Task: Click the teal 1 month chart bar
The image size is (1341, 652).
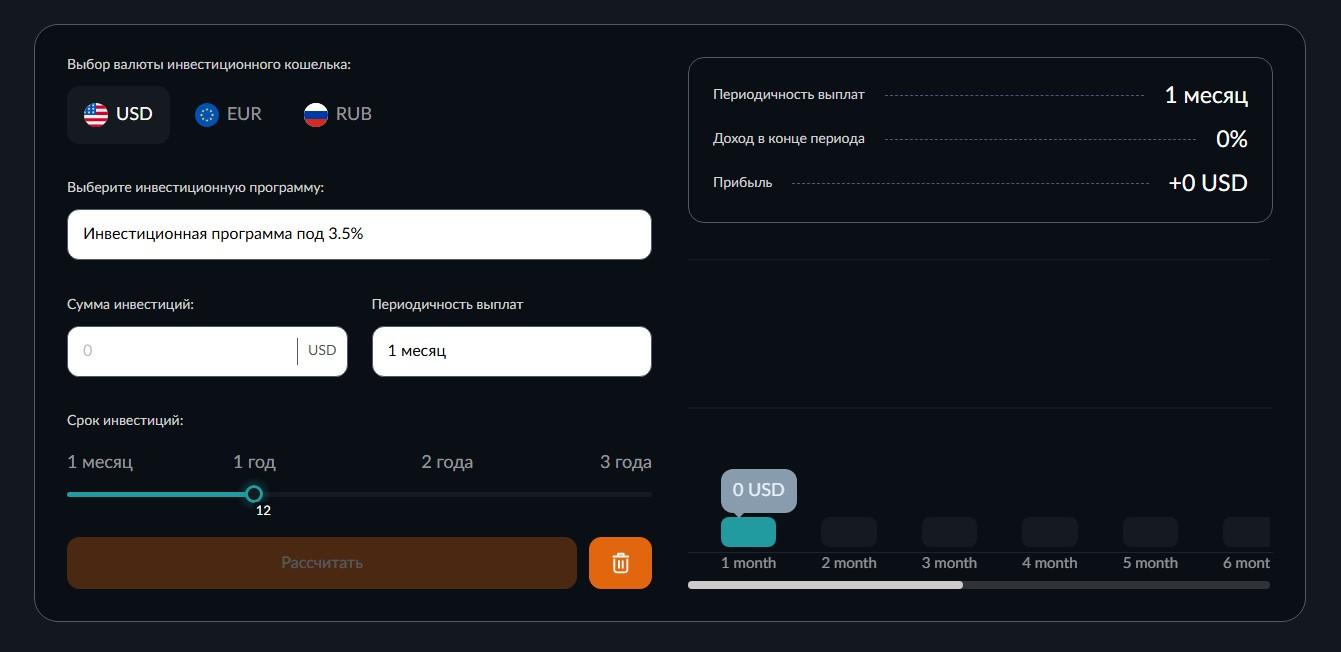Action: (748, 532)
